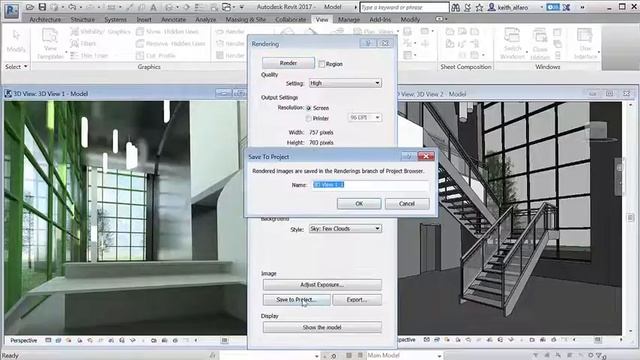Click the keyword search box in title bar

(x=404, y=7)
